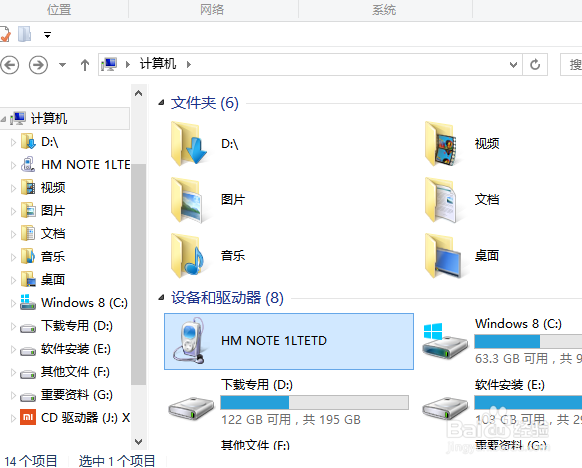Select D:\ in the navigation tree
Image resolution: width=582 pixels, height=468 pixels.
coord(50,142)
